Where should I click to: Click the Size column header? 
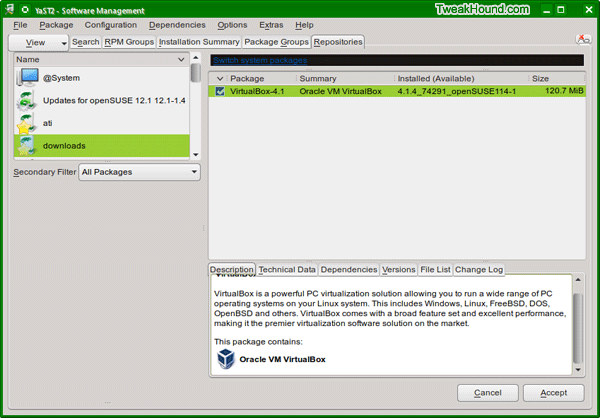coord(557,78)
